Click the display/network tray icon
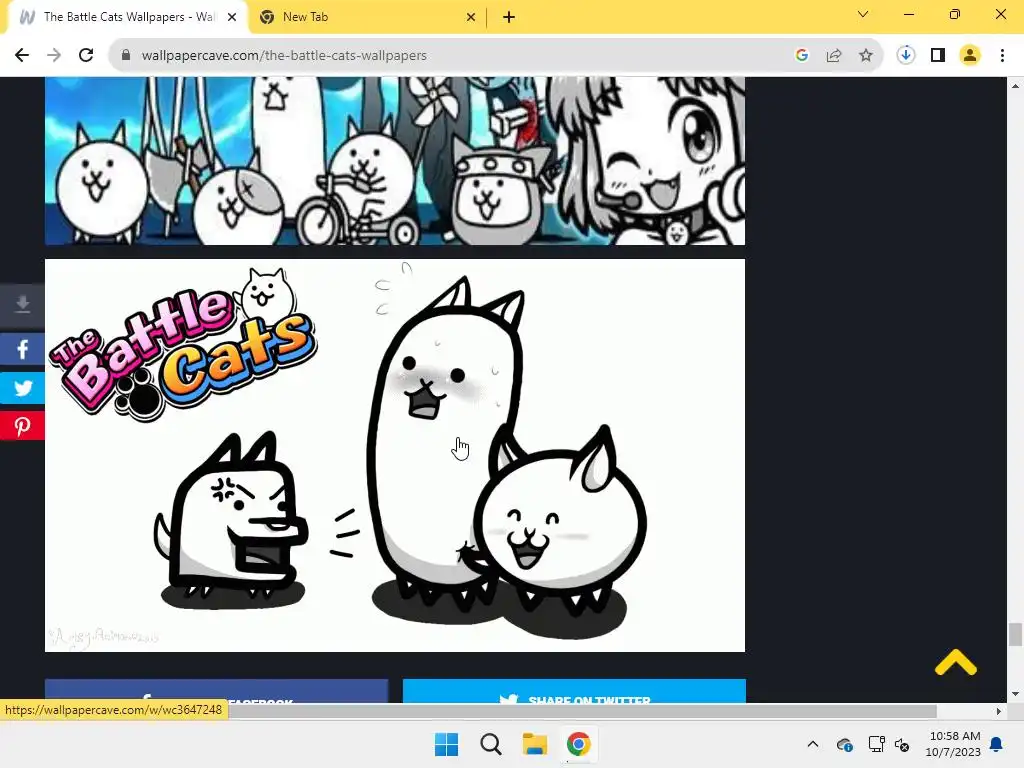 (876, 744)
